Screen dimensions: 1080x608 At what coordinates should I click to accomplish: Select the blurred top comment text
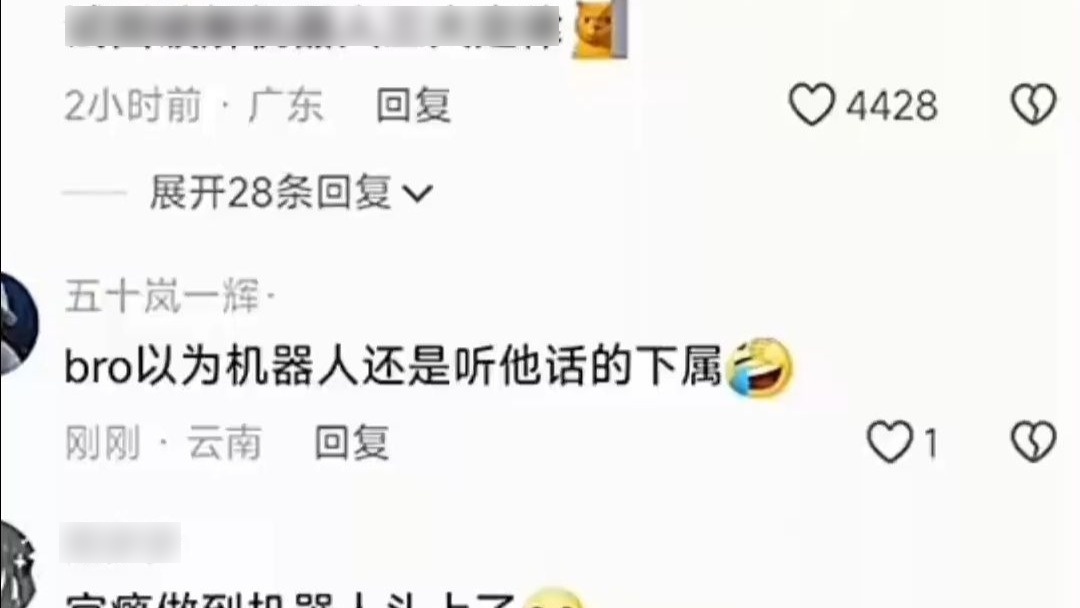pos(313,26)
